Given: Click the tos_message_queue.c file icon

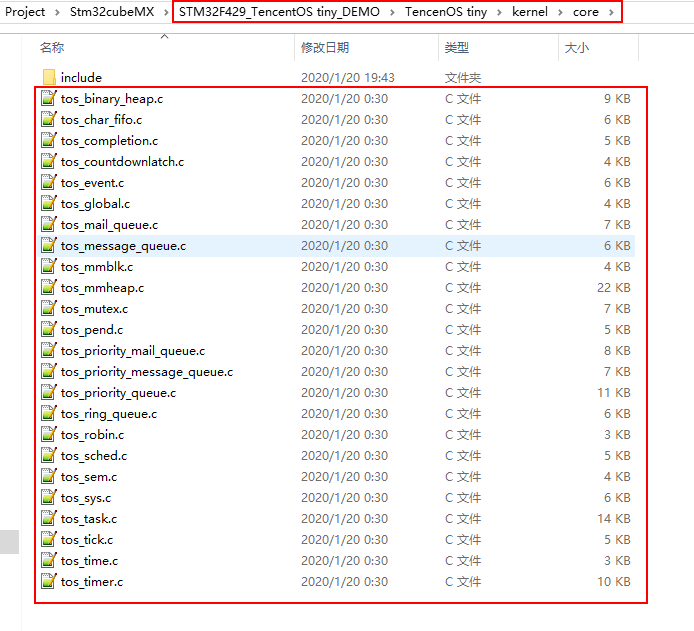Looking at the screenshot, I should point(49,246).
